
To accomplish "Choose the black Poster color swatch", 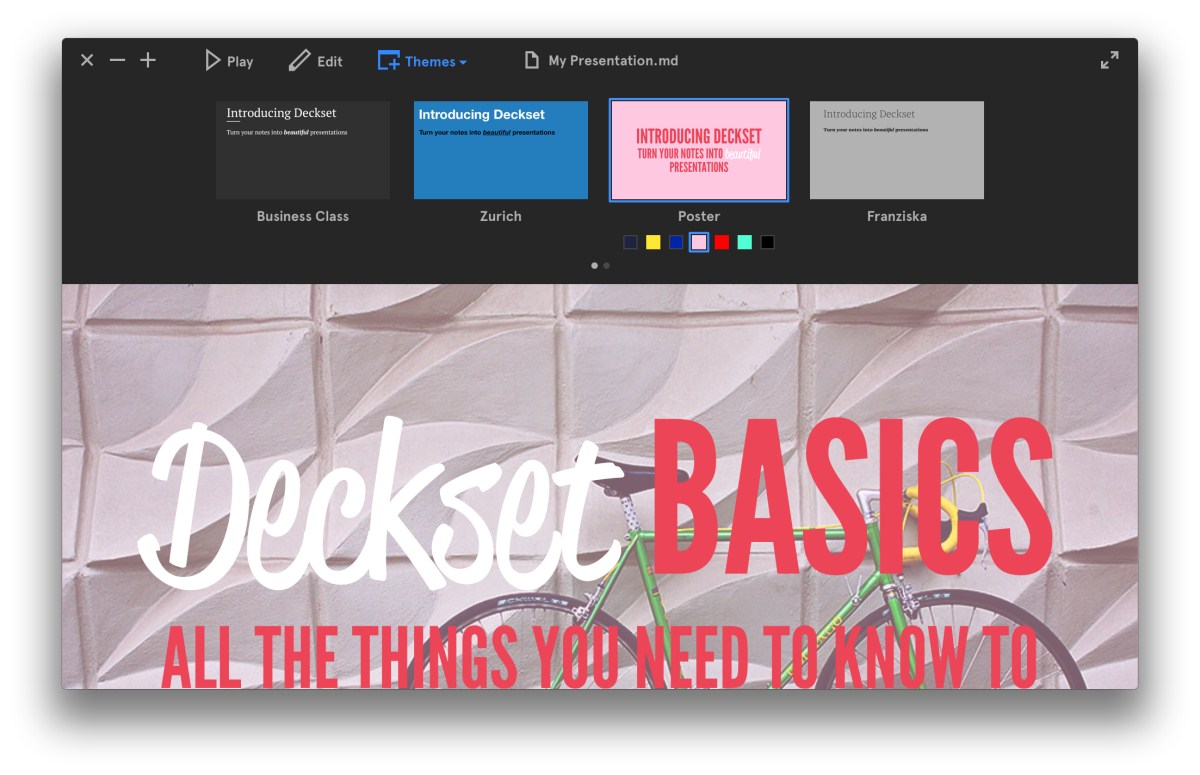I will (767, 242).
